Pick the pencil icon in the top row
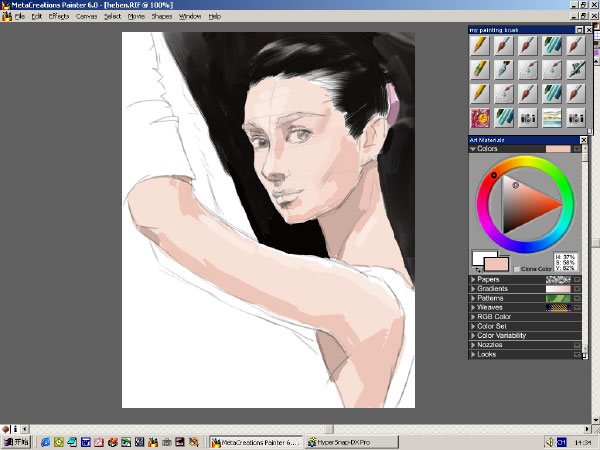 click(x=480, y=46)
